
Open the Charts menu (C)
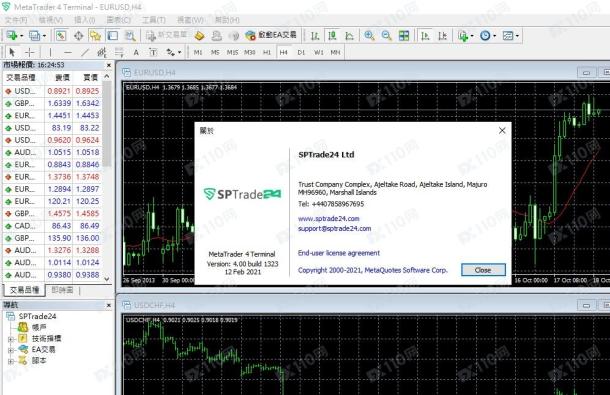tap(119, 20)
